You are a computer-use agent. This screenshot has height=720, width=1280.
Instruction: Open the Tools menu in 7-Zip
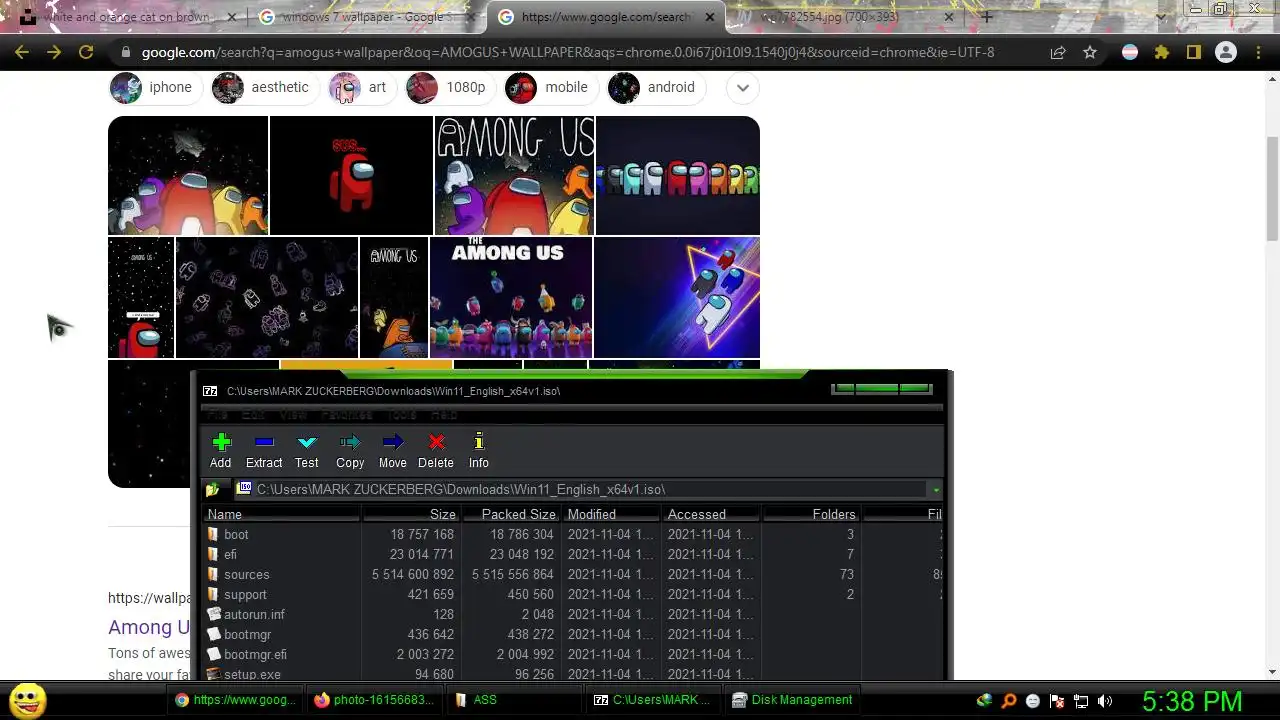pos(401,414)
